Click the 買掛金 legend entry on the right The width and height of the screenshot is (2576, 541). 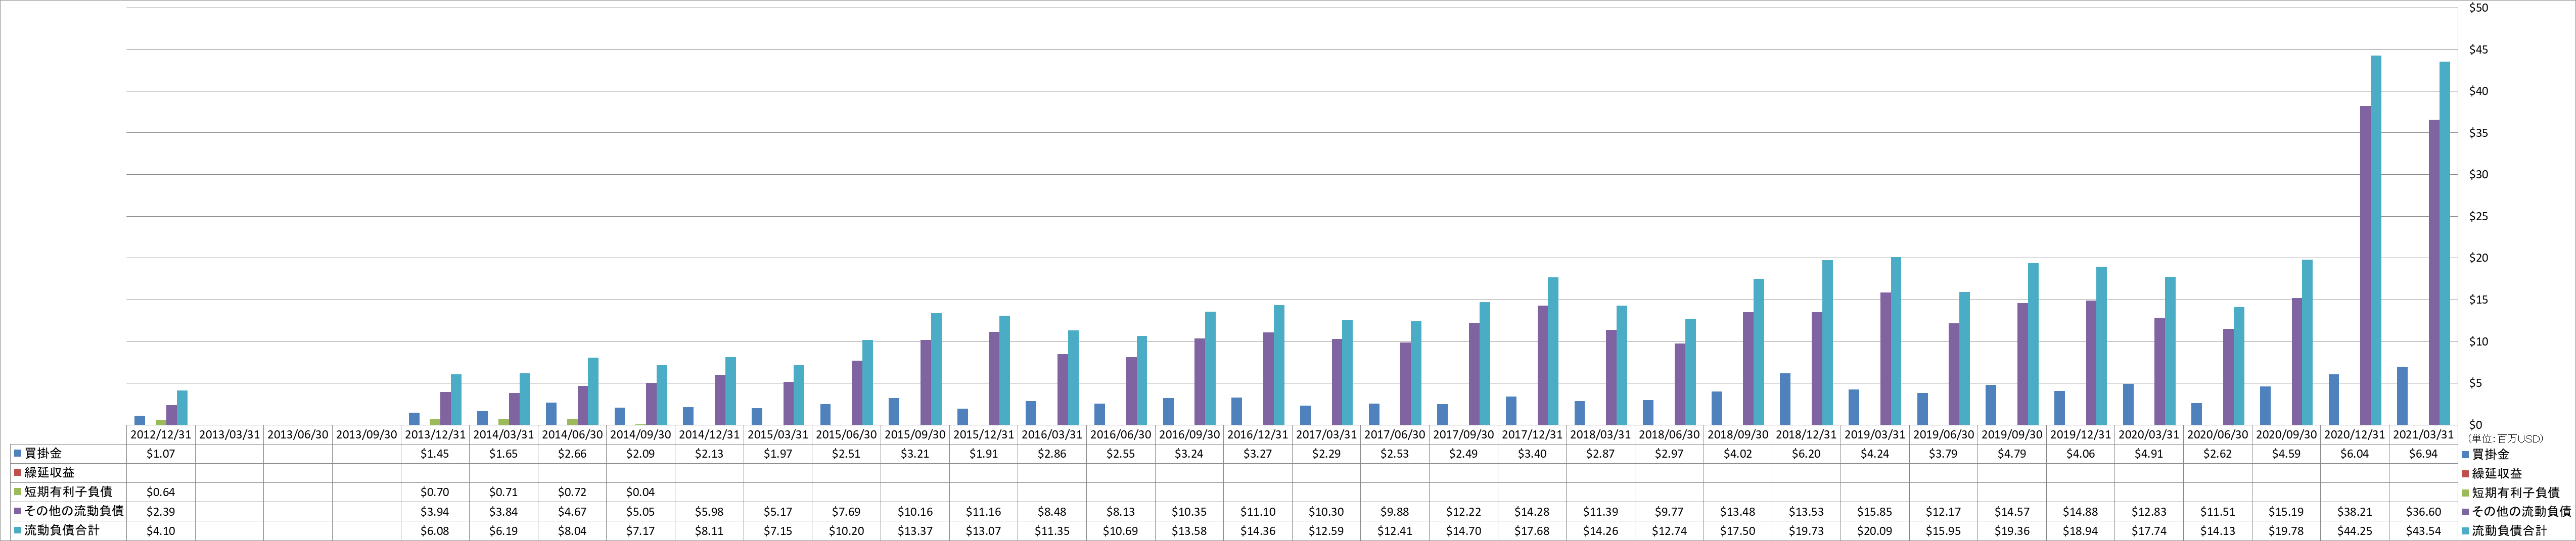coord(2490,455)
